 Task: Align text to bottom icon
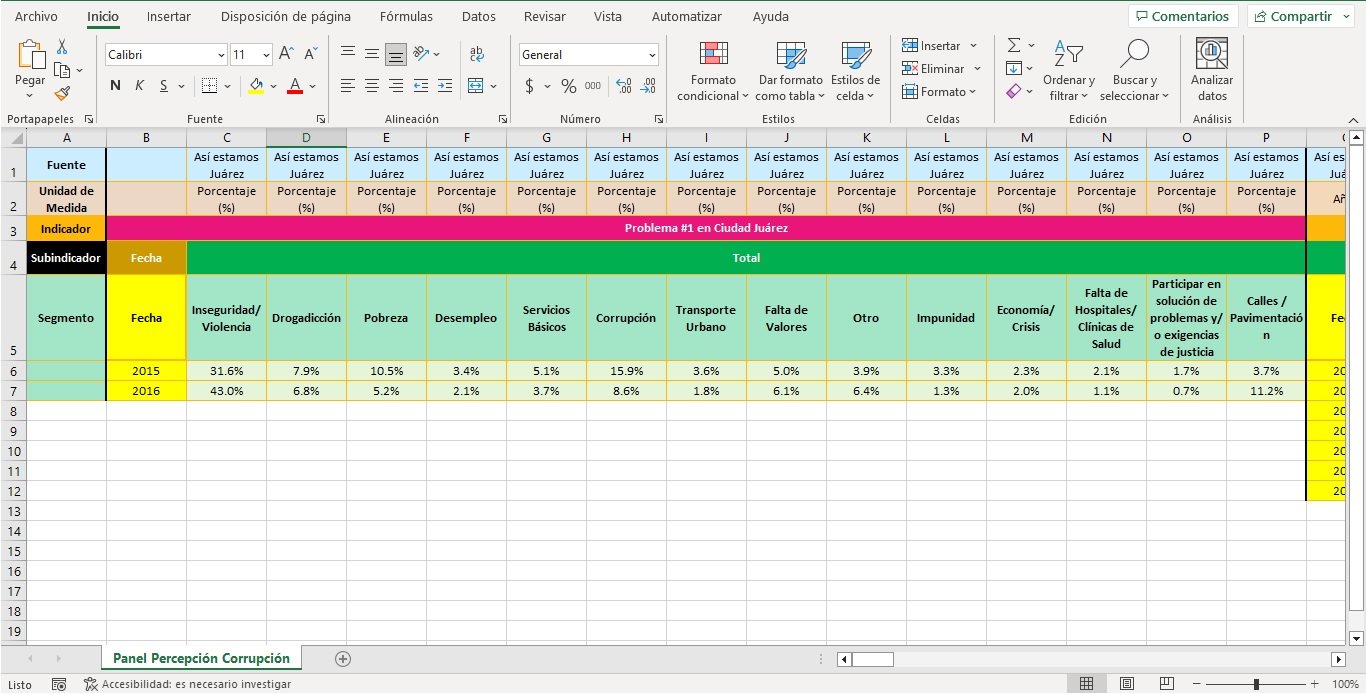pyautogui.click(x=396, y=54)
